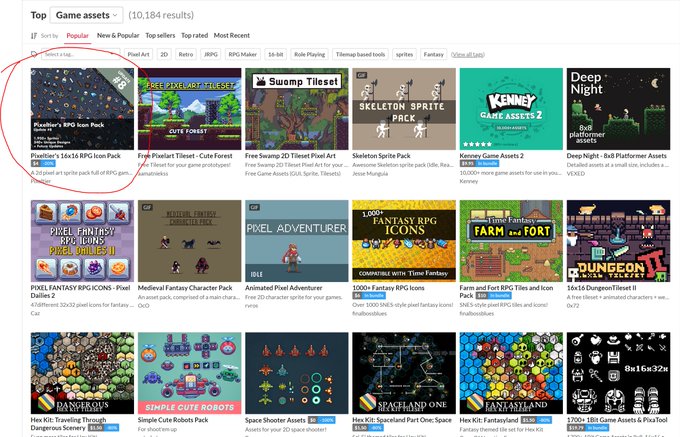This screenshot has width=680, height=437.
Task: Filter by the Tilemap based tools tag
Action: (x=360, y=54)
